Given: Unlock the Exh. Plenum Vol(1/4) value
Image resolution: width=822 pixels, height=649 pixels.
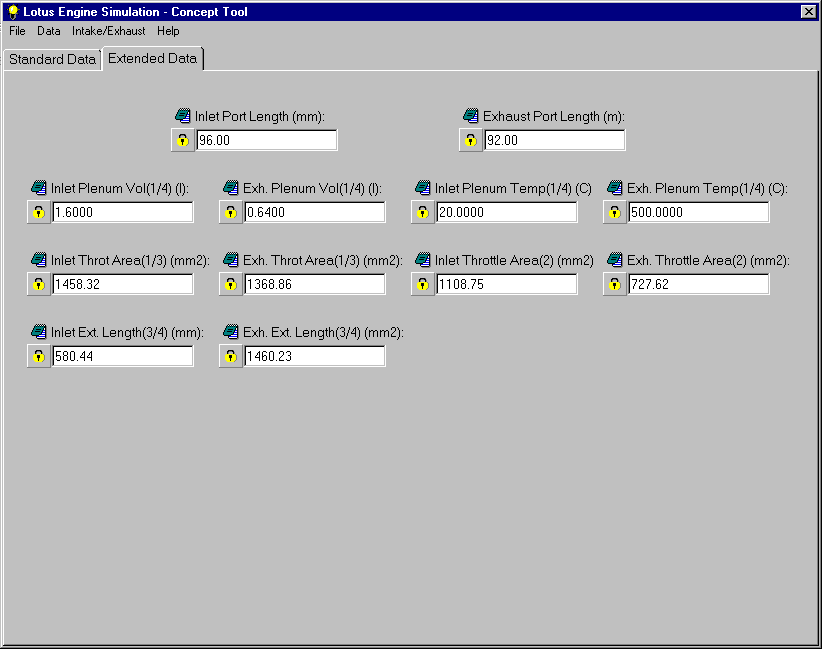Looking at the screenshot, I should click(x=231, y=212).
